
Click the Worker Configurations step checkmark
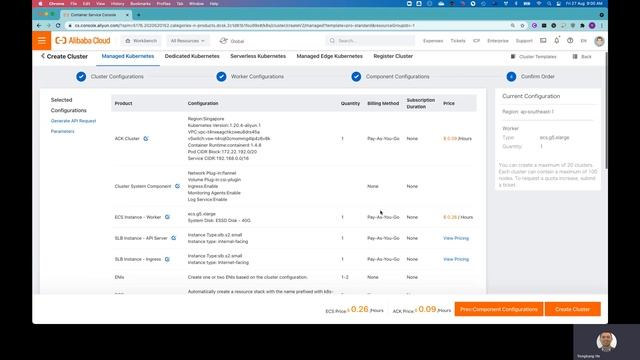pyautogui.click(x=221, y=77)
